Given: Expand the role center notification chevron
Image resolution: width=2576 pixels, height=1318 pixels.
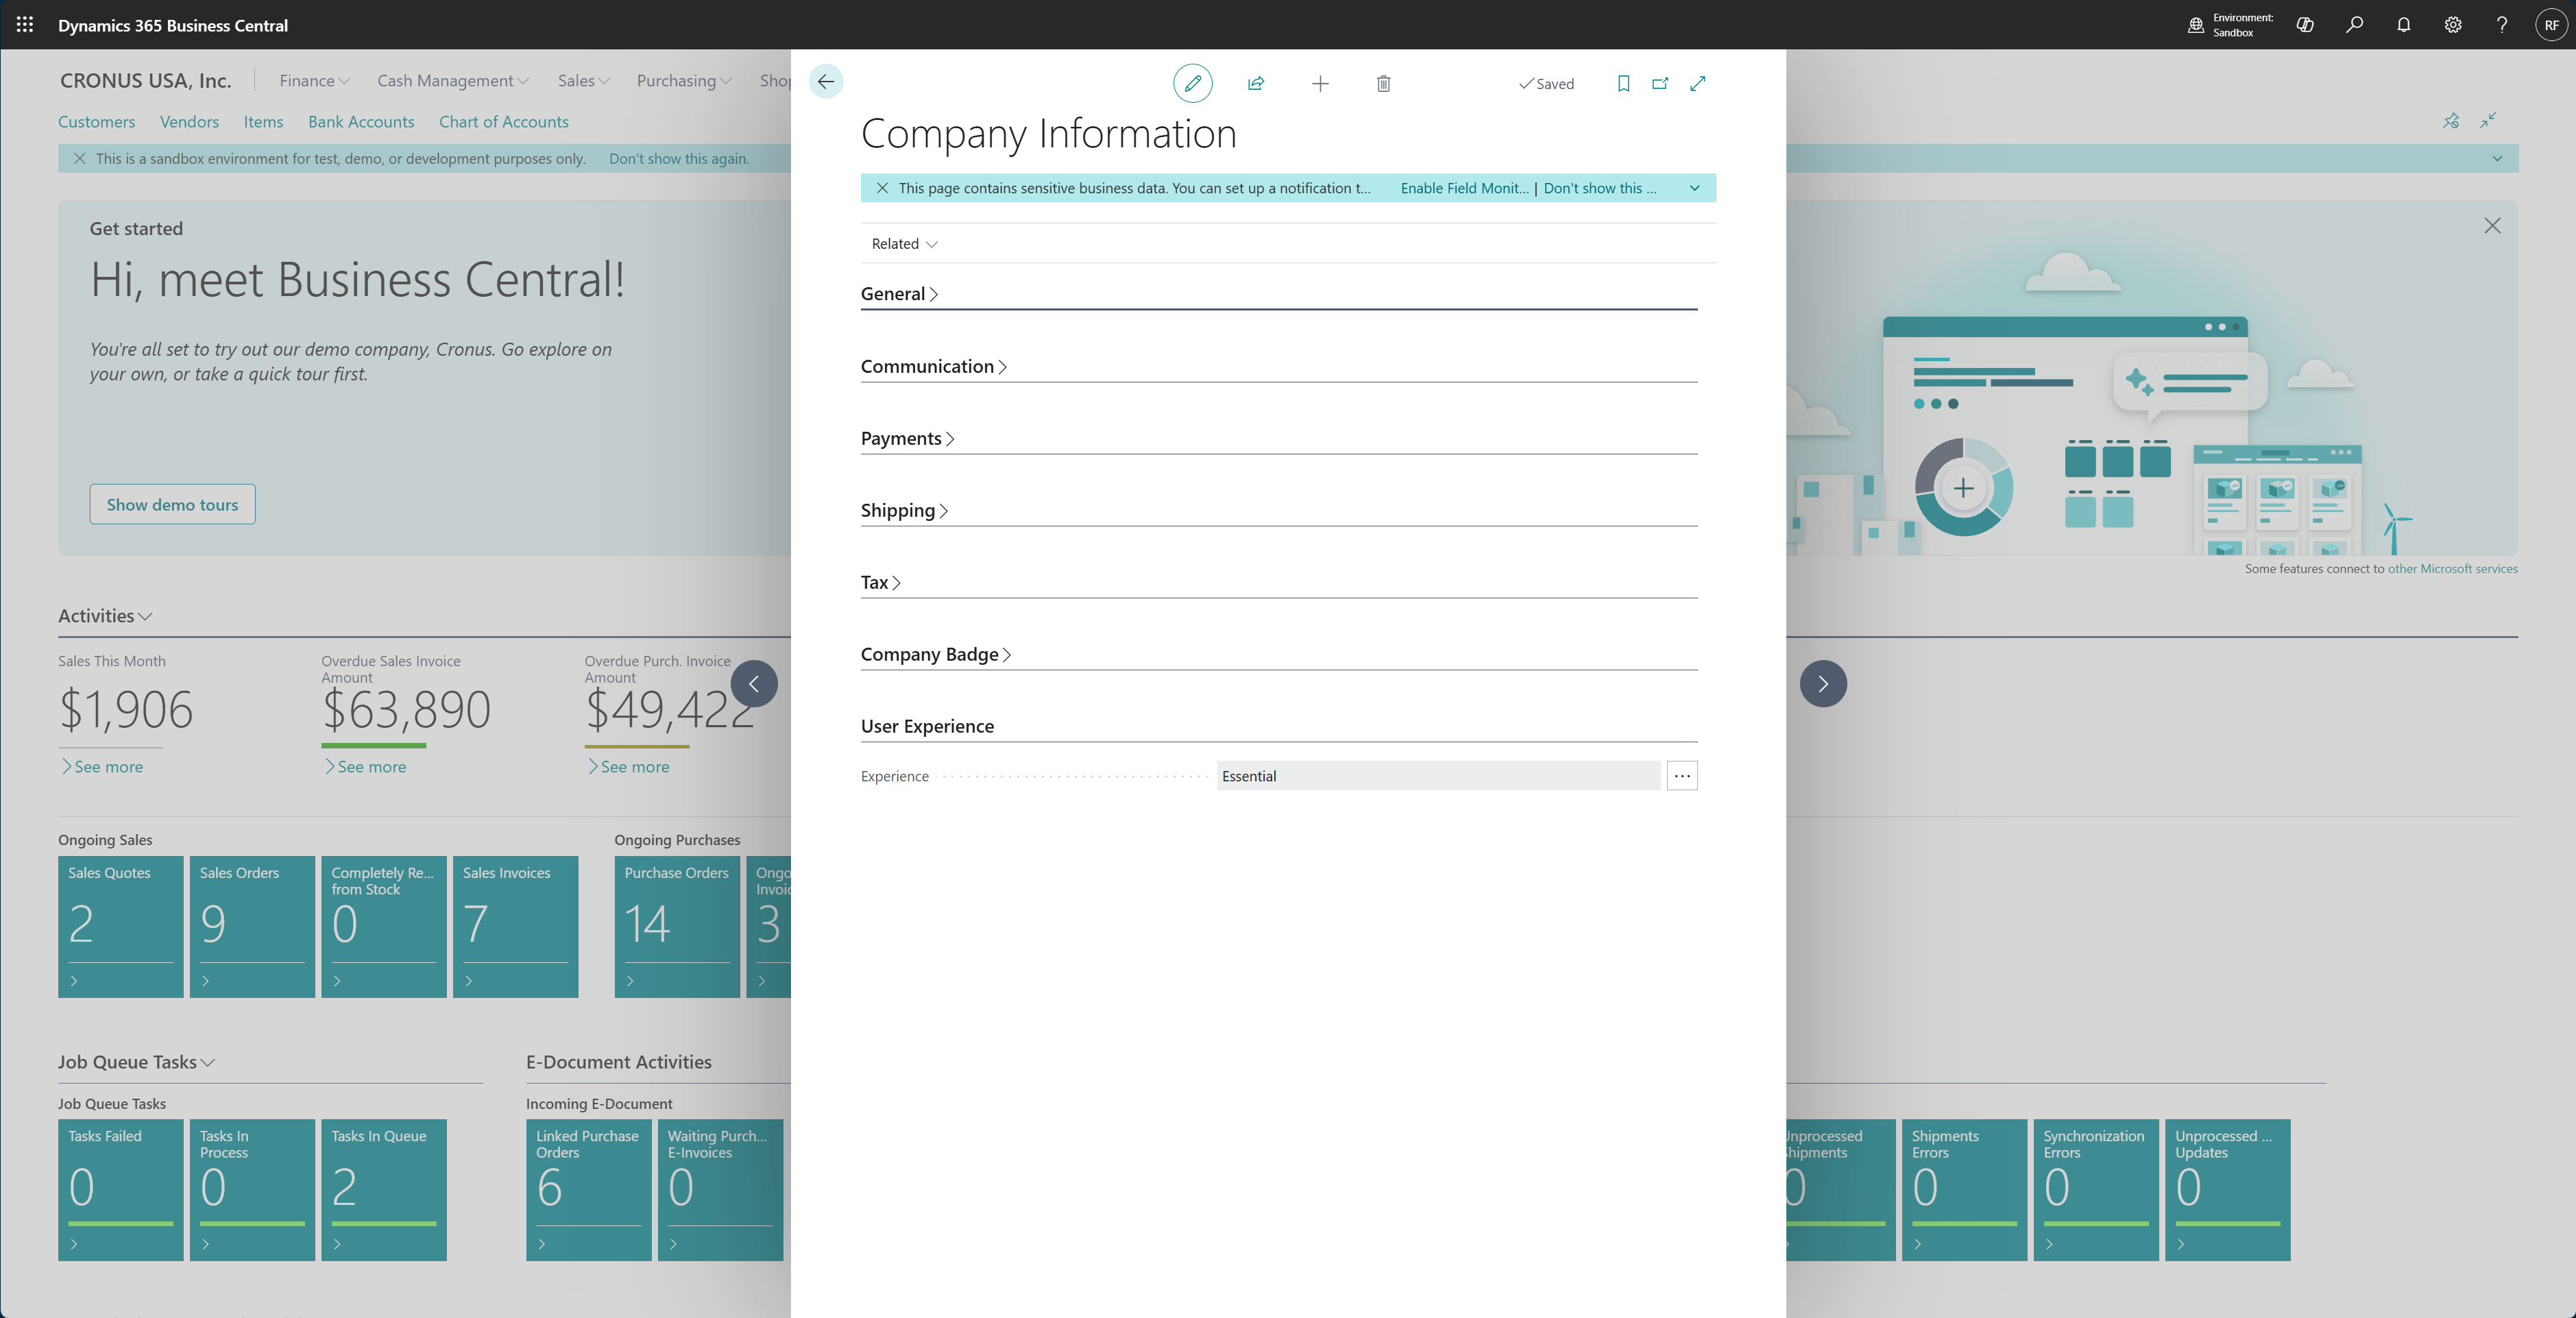Looking at the screenshot, I should 2497,158.
